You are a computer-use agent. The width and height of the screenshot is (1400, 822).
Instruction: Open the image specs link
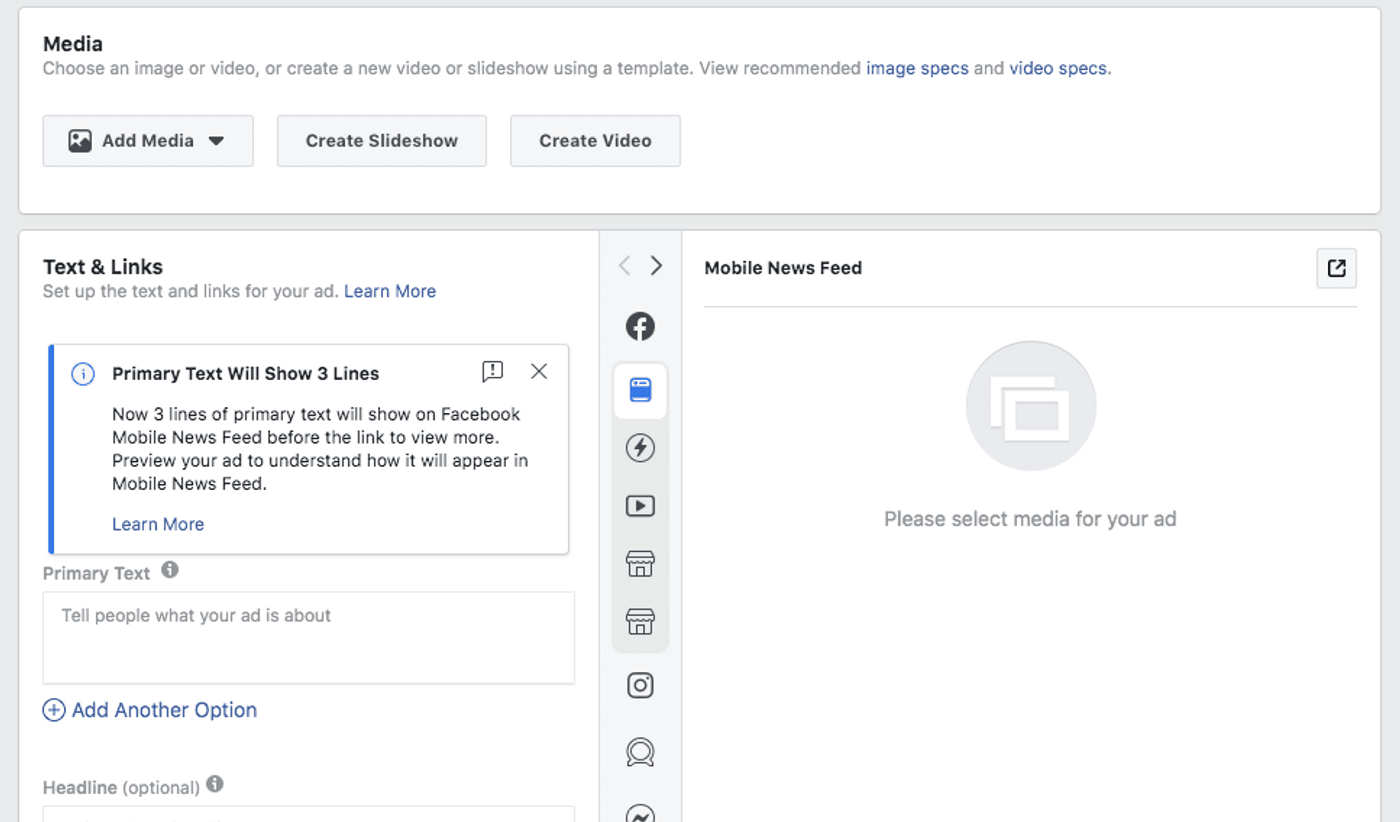(917, 68)
